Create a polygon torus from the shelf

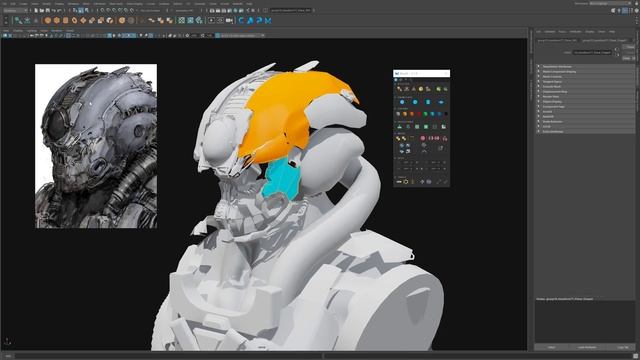tap(74, 20)
